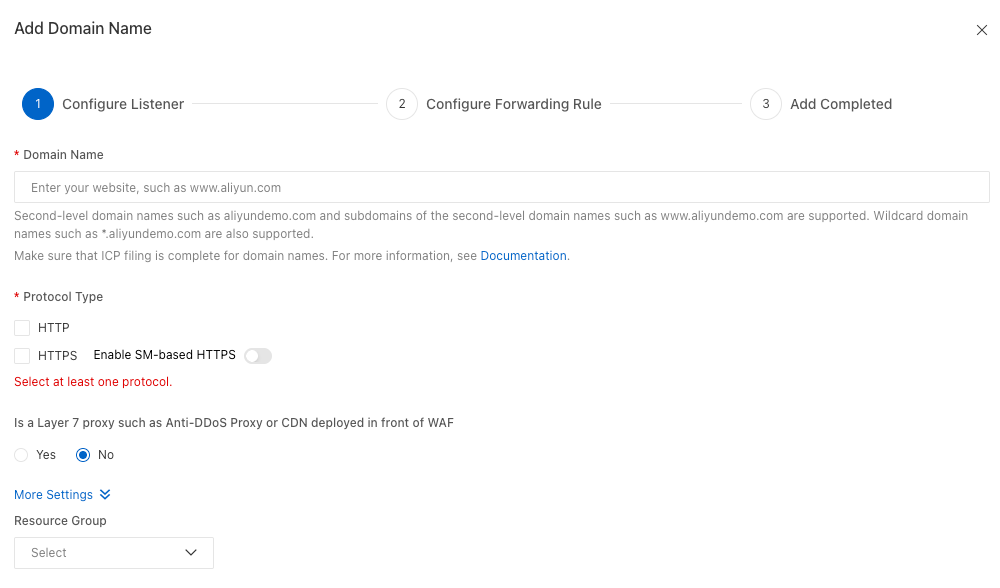Go to Configure Forwarding Rule step
This screenshot has height=588, width=1000.
pos(513,104)
